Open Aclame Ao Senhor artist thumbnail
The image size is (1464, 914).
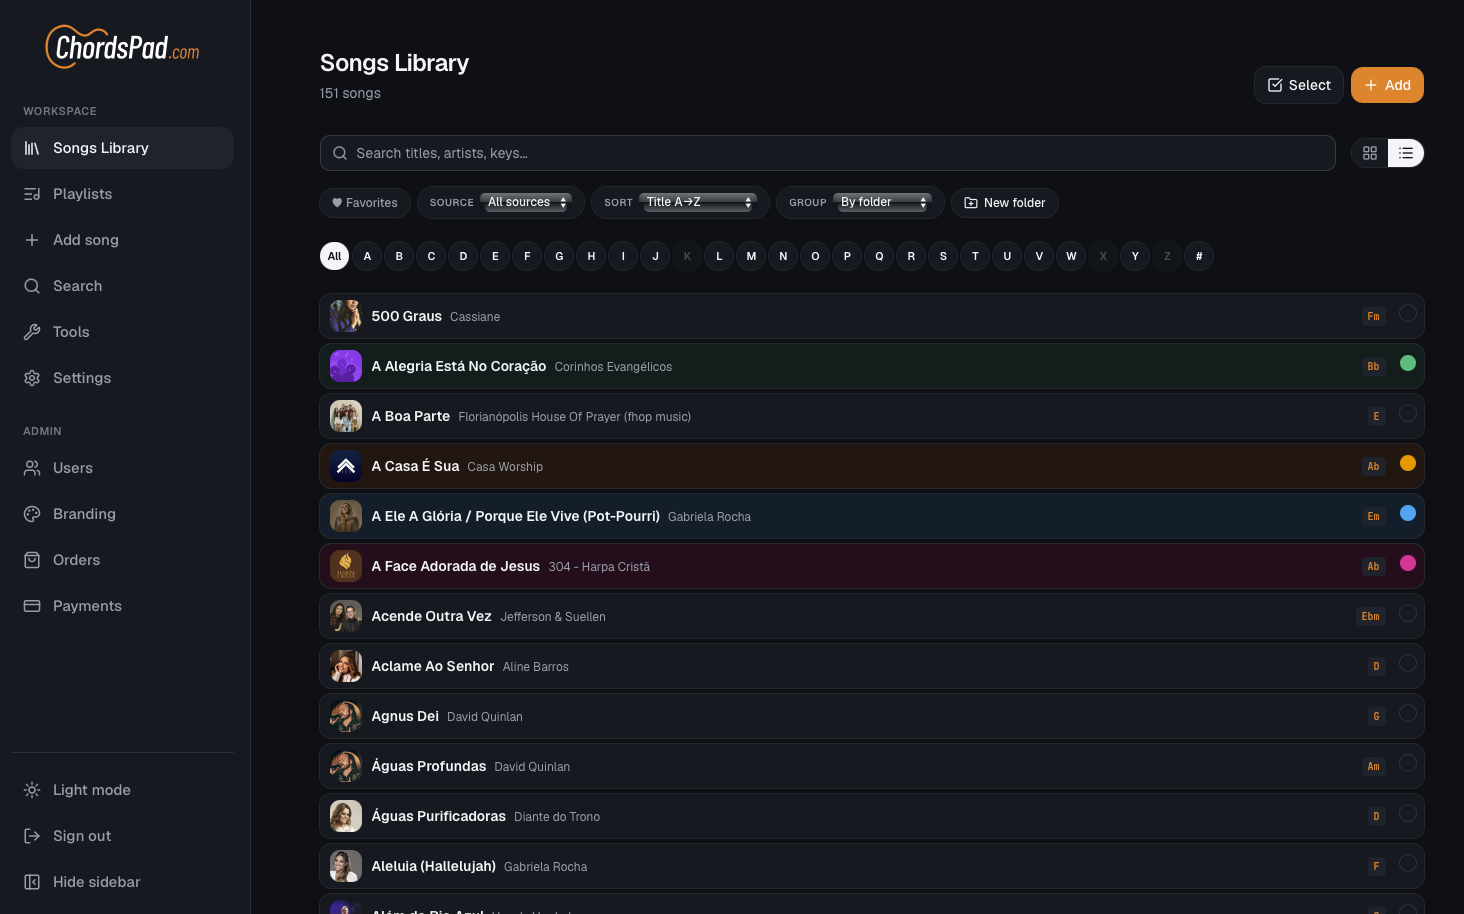tap(346, 666)
